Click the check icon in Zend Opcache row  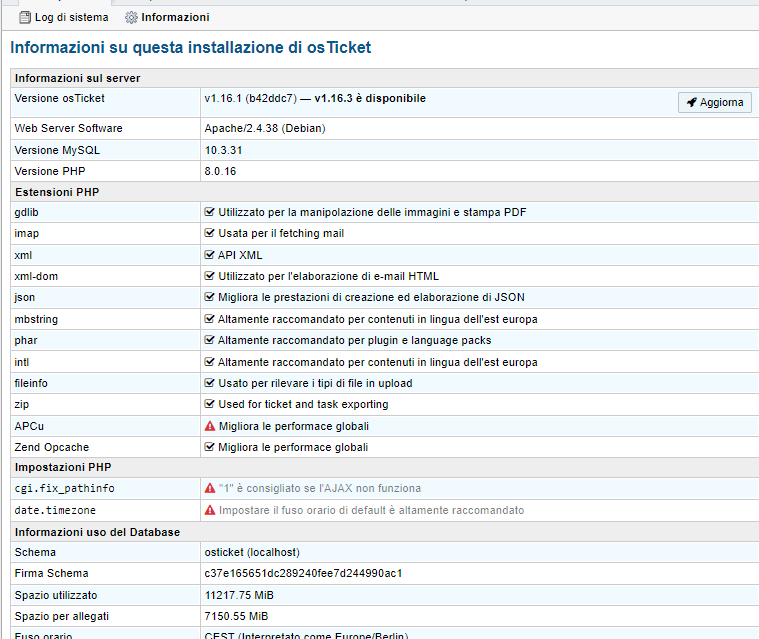pyautogui.click(x=209, y=447)
